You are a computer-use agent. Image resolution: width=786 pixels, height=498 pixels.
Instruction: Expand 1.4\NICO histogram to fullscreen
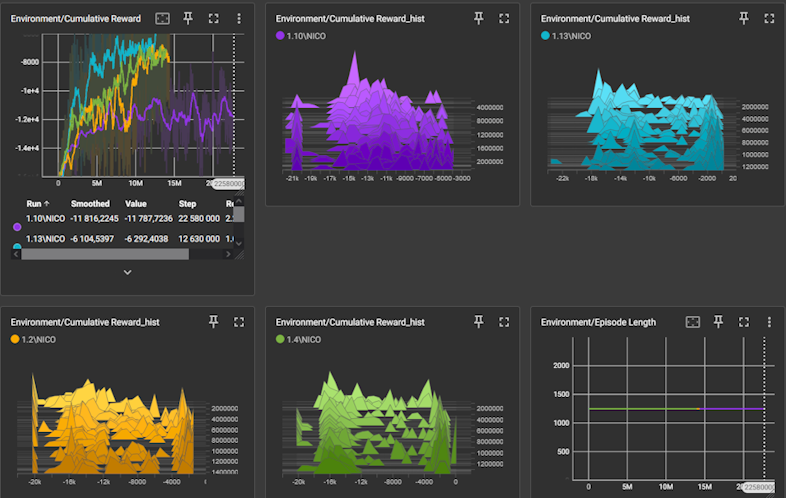point(503,322)
